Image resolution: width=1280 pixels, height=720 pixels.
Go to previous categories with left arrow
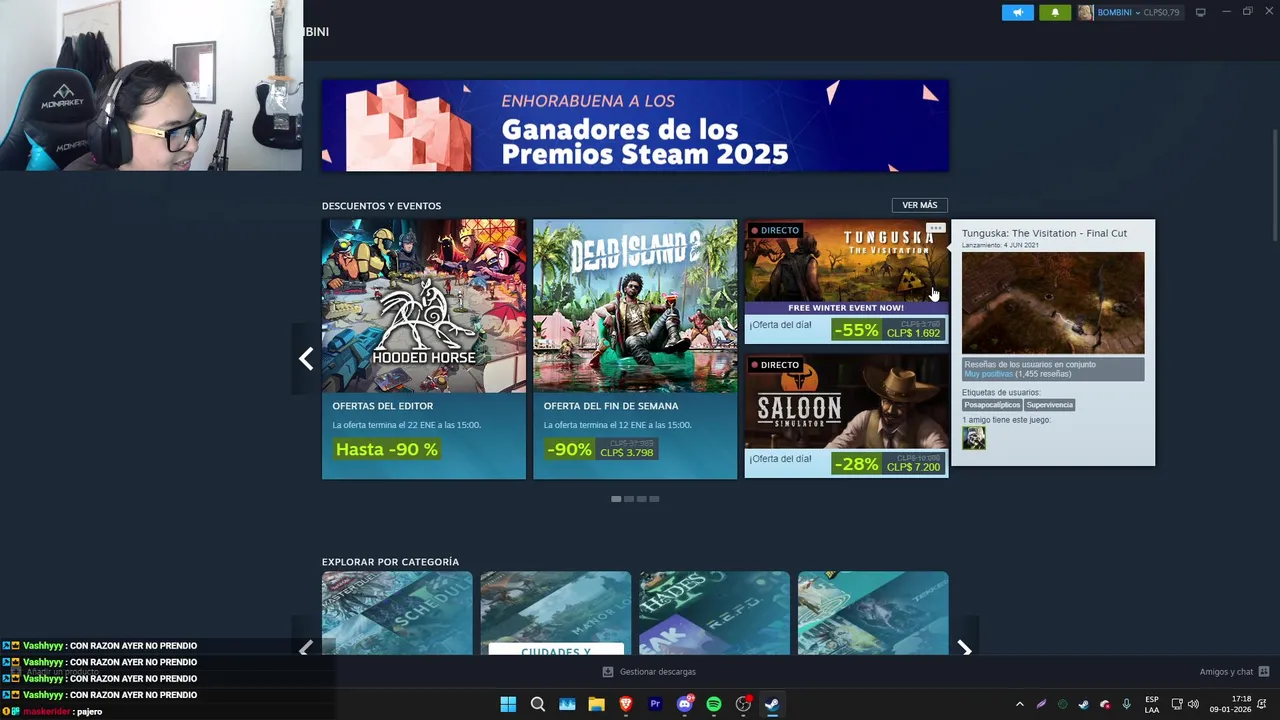(x=306, y=649)
